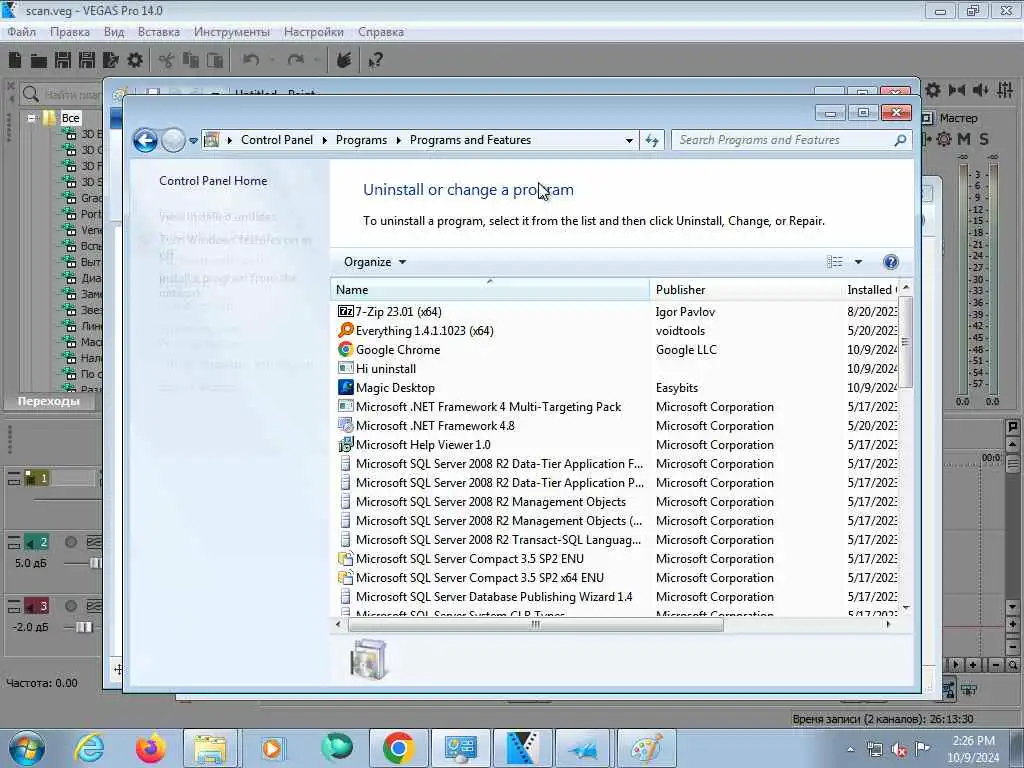The height and width of the screenshot is (768, 1024).
Task: Open the address bar history dropdown
Action: click(x=629, y=140)
